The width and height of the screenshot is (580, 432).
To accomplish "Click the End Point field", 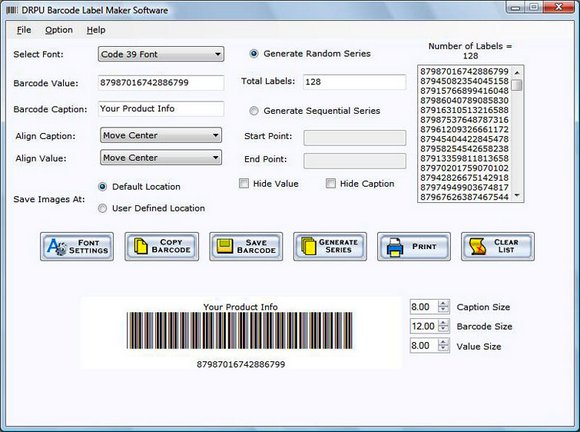I will (354, 161).
